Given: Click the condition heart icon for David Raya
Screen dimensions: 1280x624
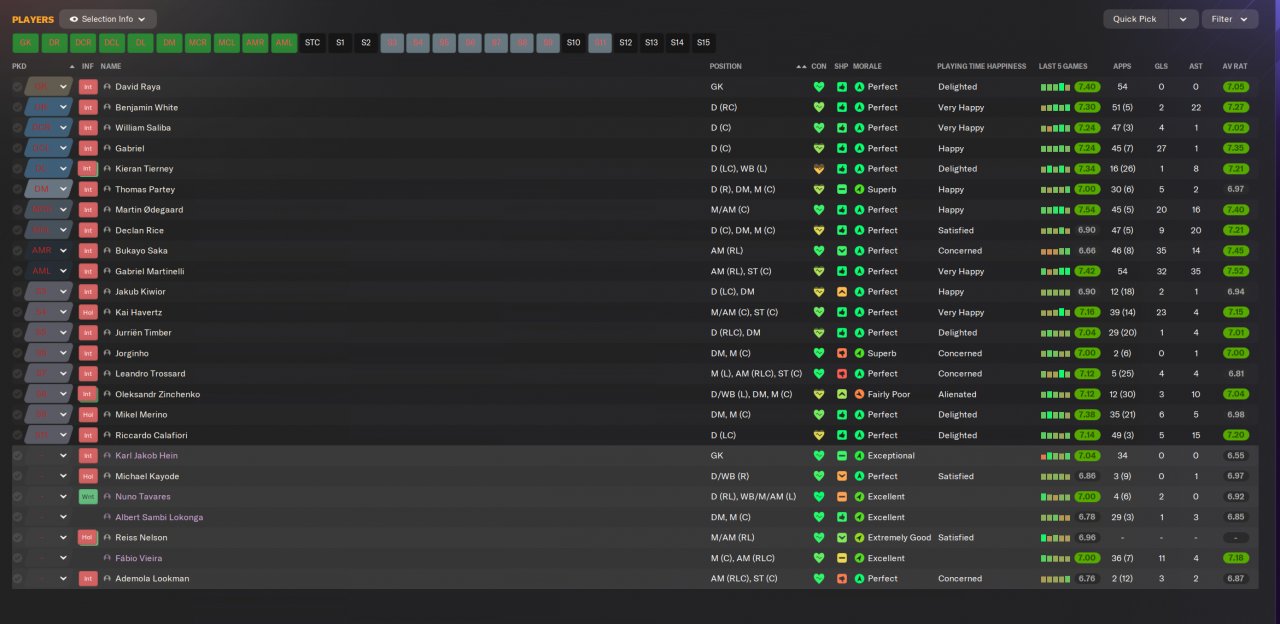Looking at the screenshot, I should (819, 87).
